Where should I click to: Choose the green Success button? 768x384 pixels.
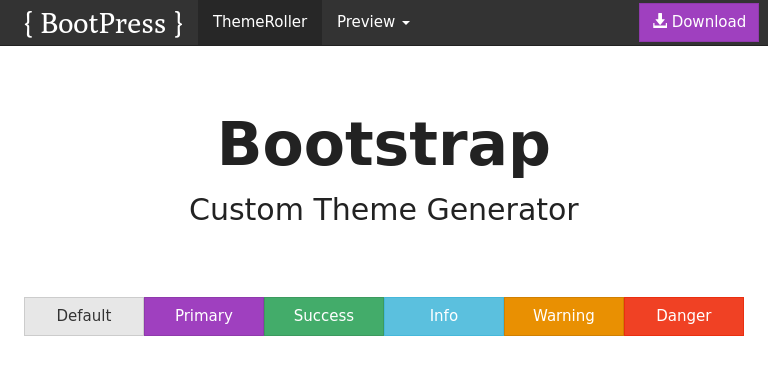click(x=324, y=316)
